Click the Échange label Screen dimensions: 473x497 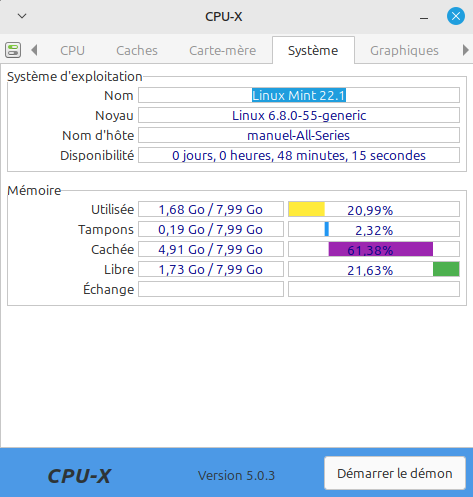click(x=109, y=289)
